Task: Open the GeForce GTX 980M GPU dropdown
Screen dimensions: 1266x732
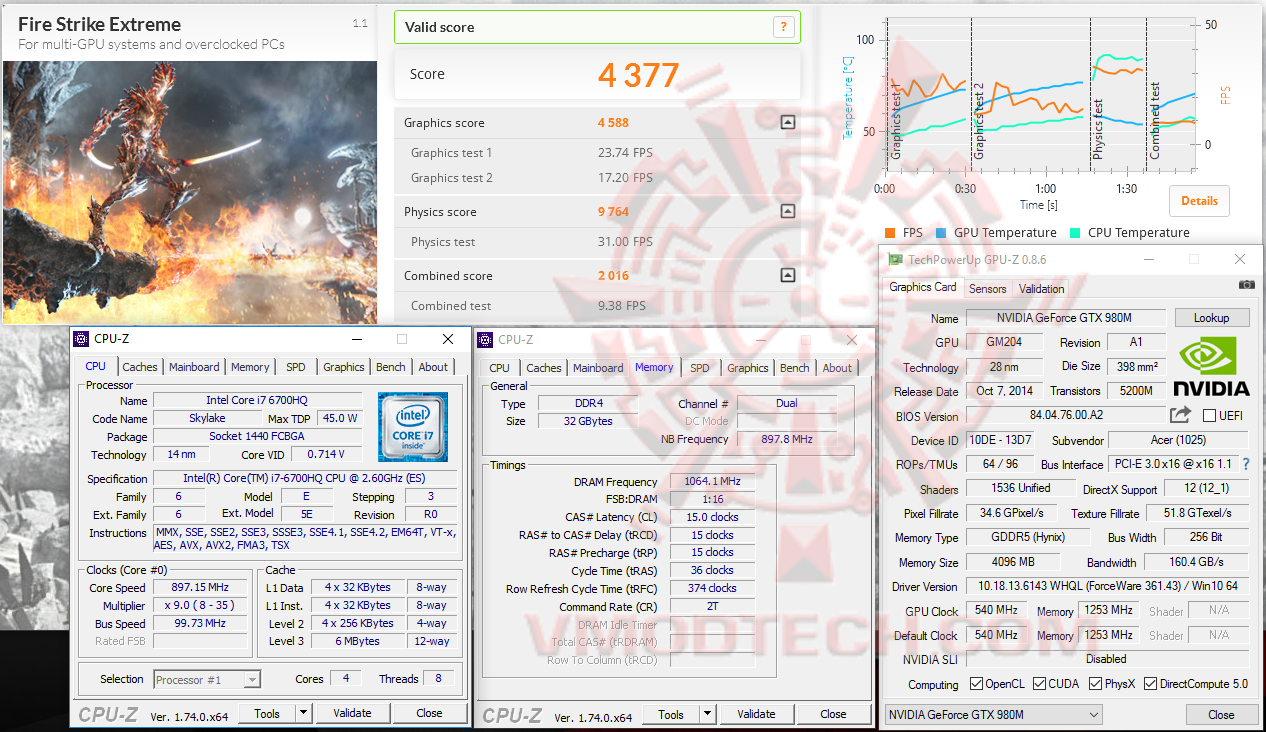Action: pyautogui.click(x=994, y=714)
